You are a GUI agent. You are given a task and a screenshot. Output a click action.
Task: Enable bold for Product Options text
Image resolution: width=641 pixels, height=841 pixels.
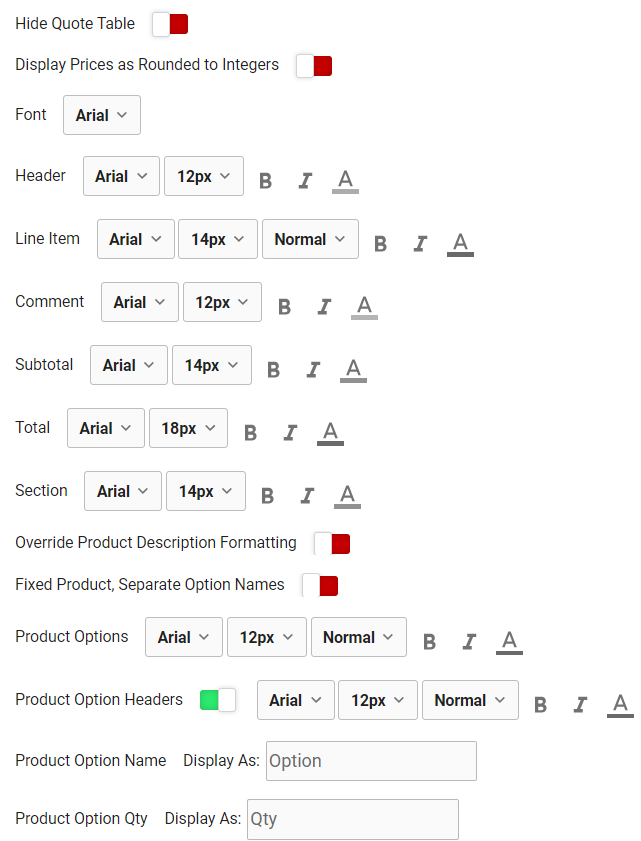tap(429, 641)
